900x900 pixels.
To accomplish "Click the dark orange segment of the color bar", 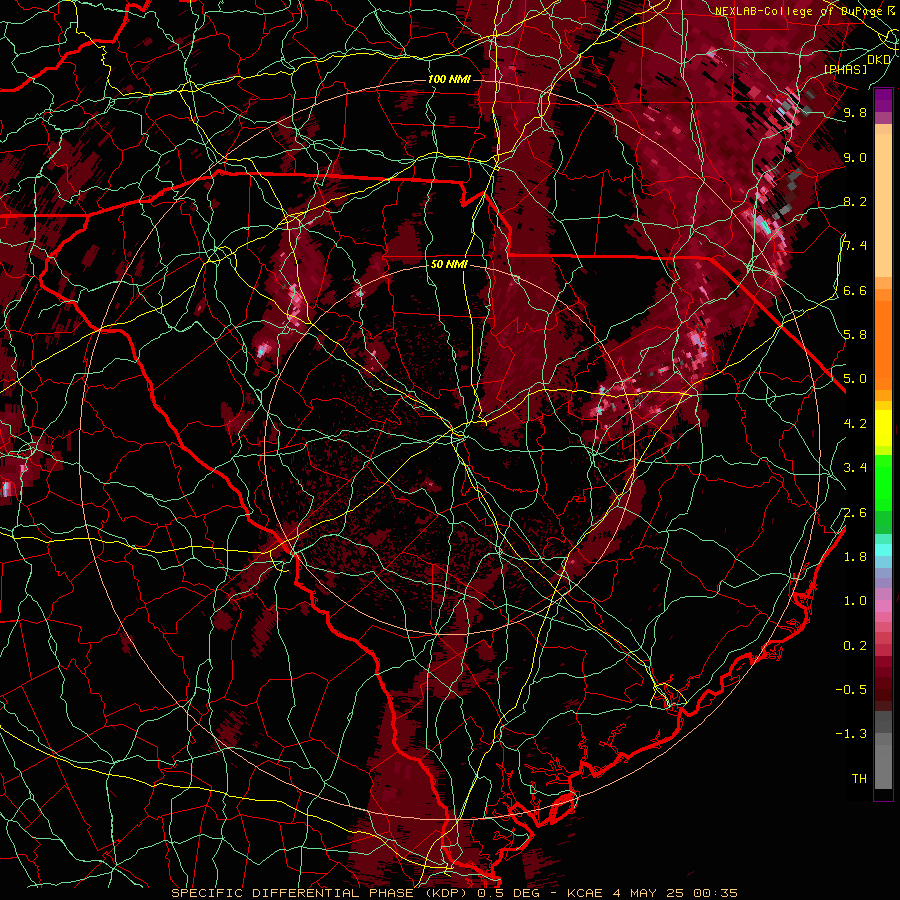I will coord(883,344).
